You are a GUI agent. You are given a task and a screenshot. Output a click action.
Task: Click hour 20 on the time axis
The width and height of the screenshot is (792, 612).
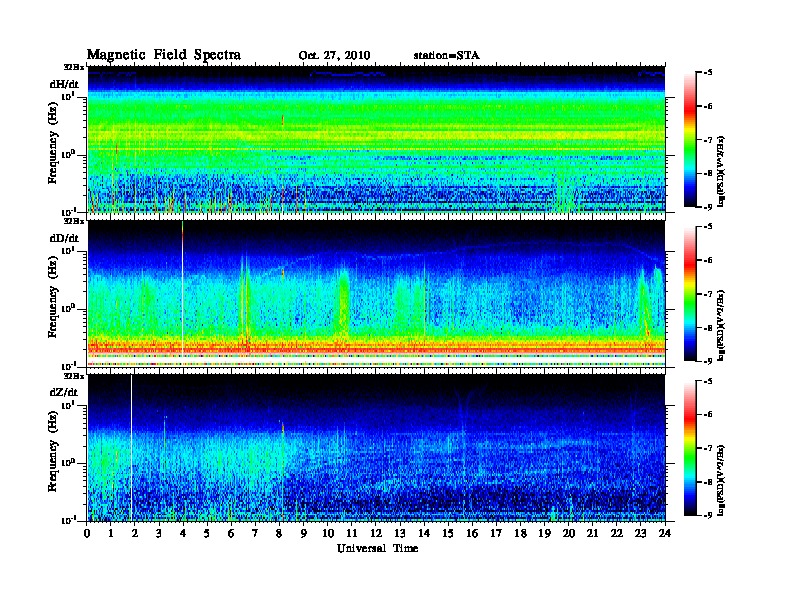coord(569,533)
